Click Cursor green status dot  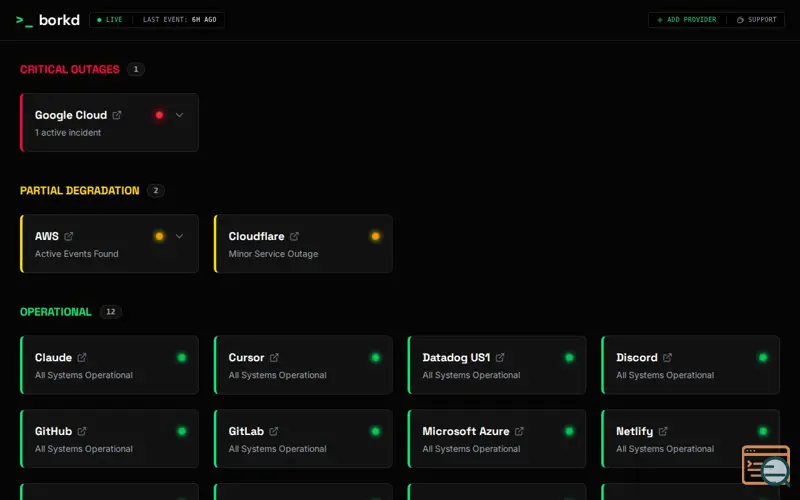point(376,358)
